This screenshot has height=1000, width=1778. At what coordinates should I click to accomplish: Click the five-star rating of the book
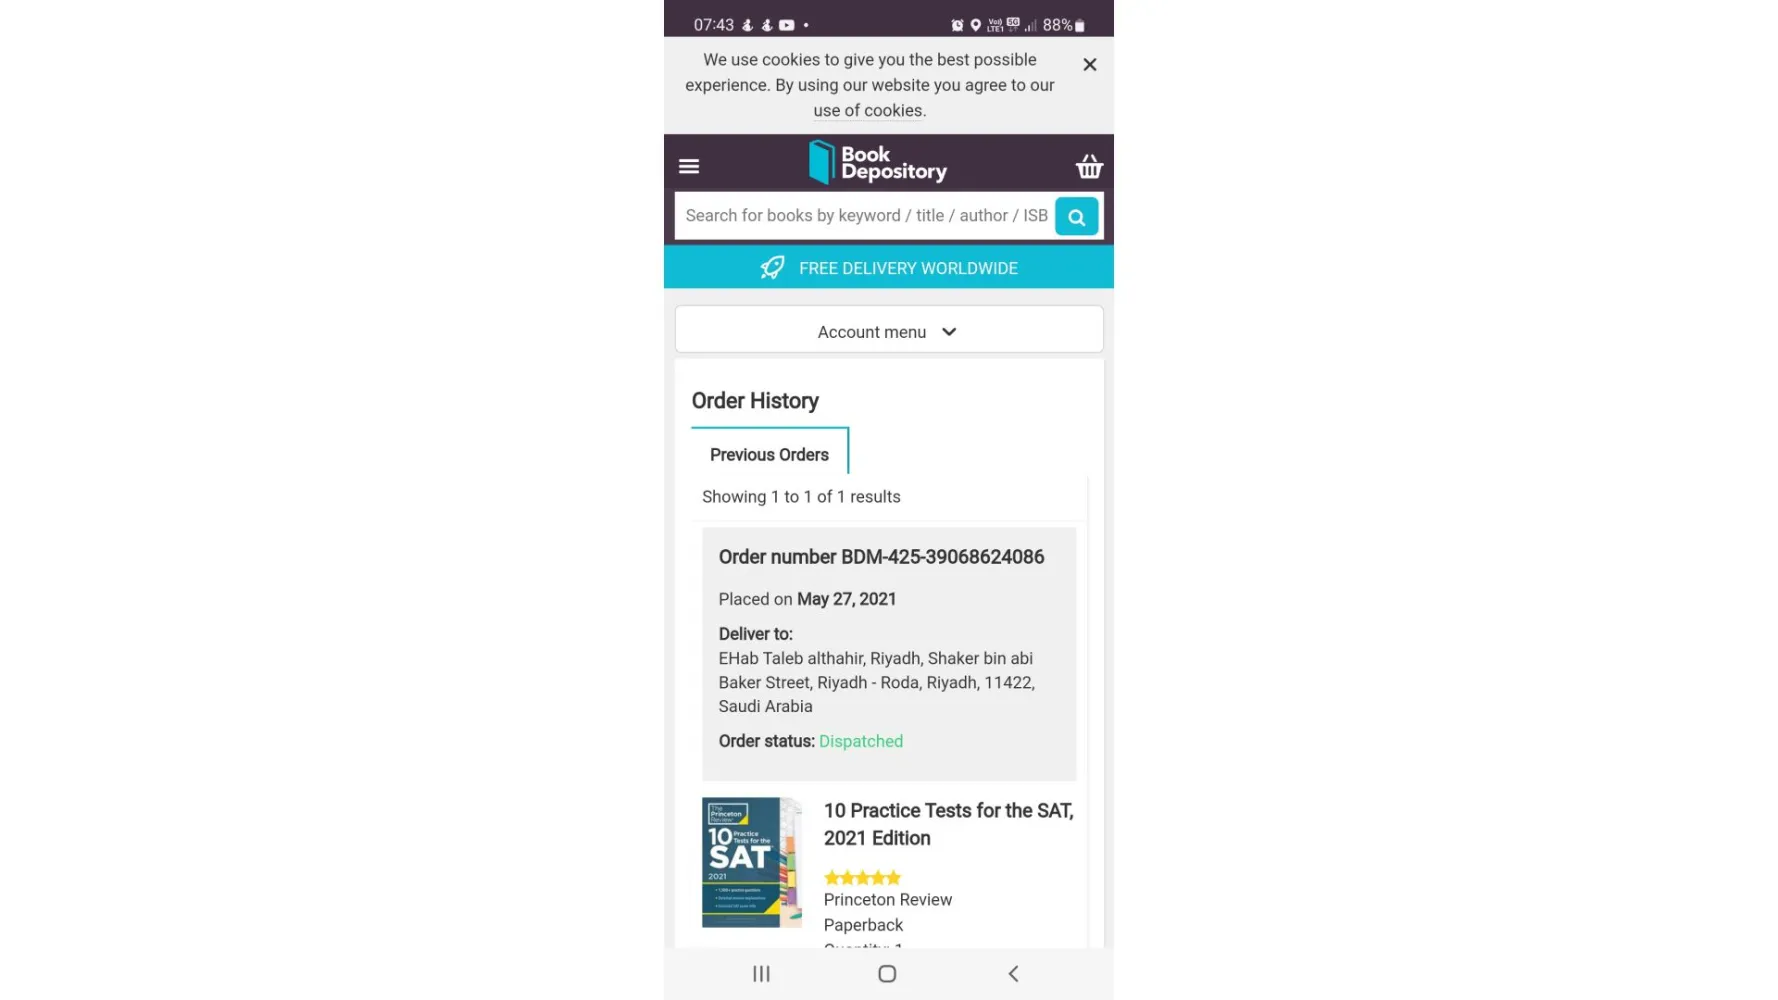click(x=862, y=877)
